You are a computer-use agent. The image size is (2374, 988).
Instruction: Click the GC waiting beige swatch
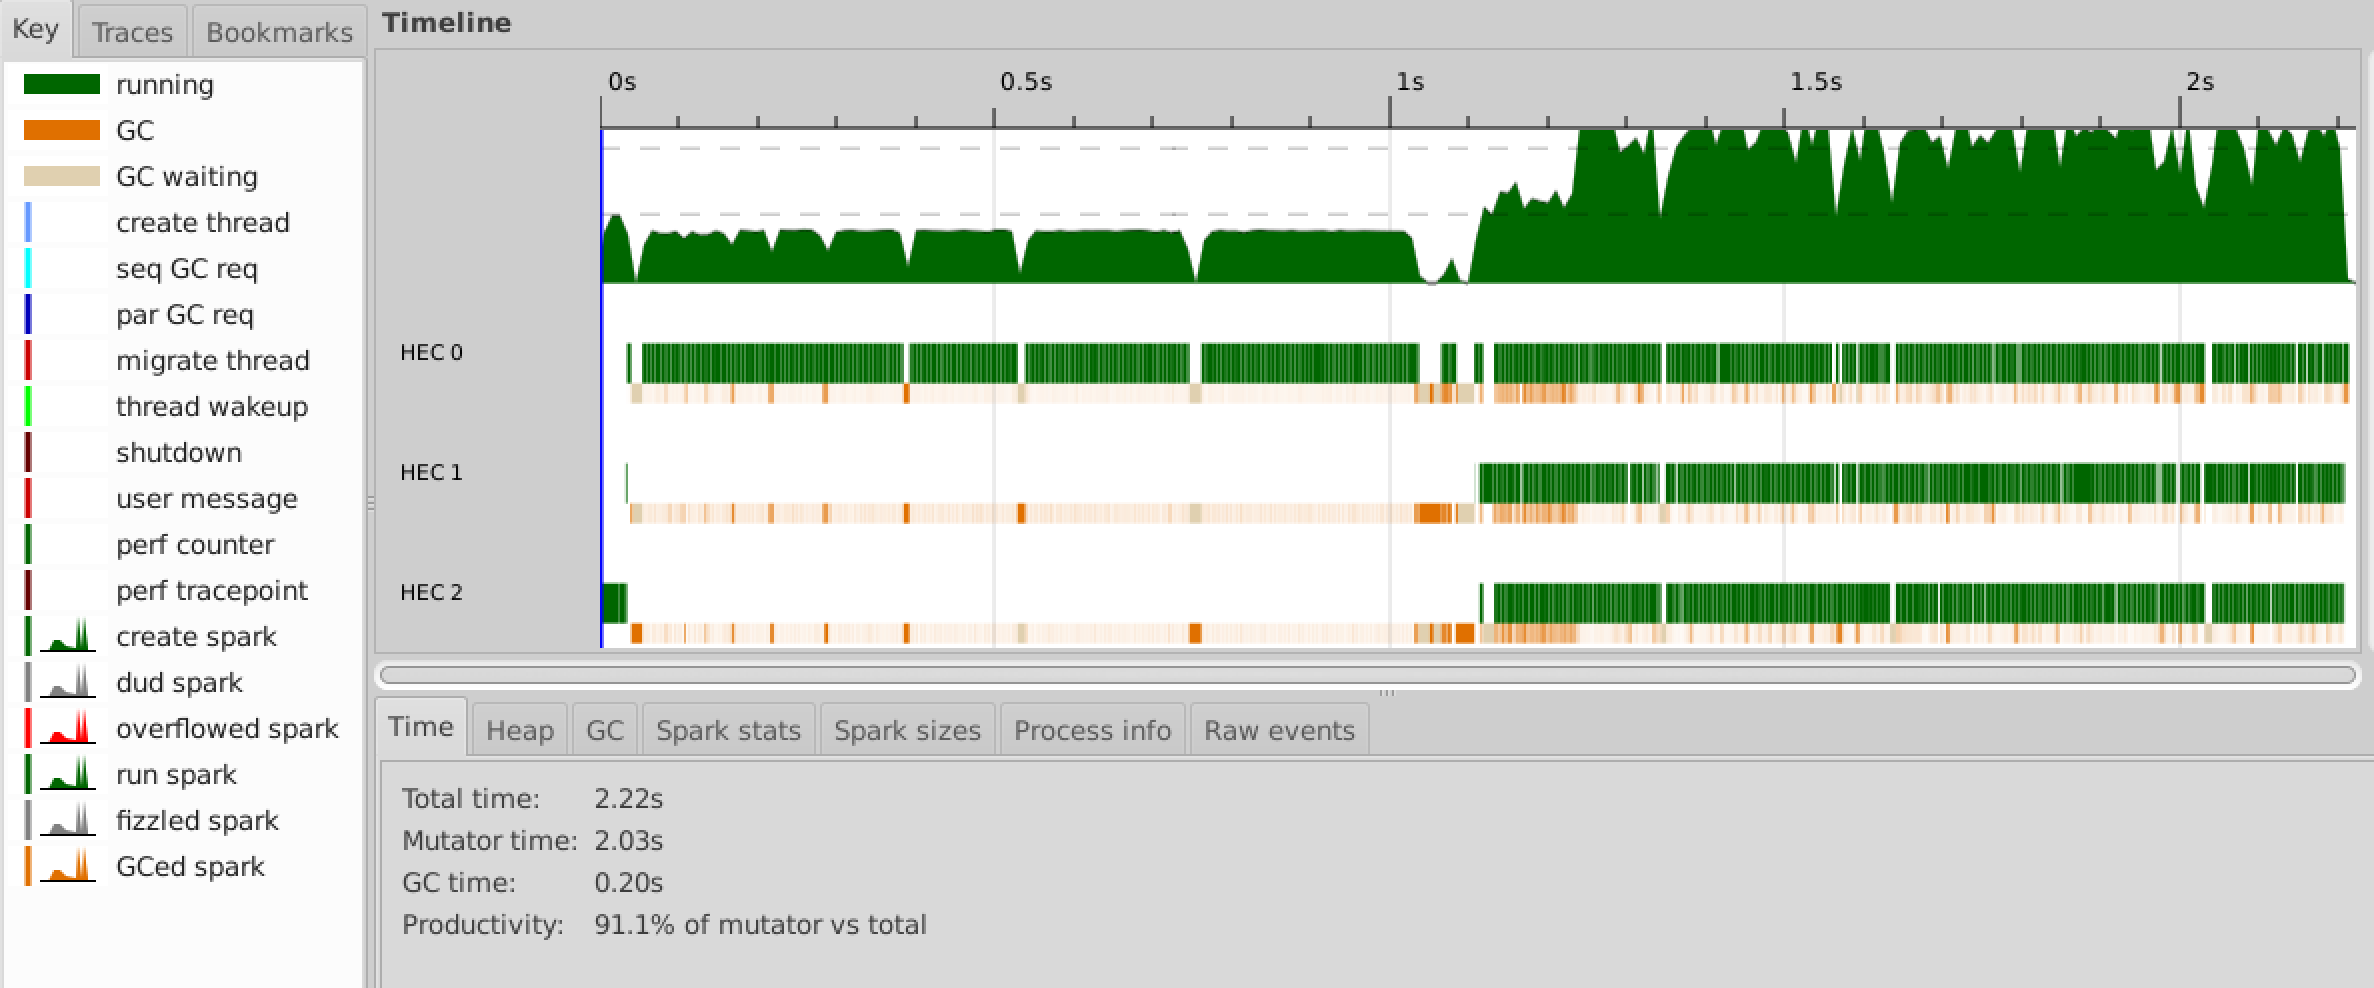[62, 177]
